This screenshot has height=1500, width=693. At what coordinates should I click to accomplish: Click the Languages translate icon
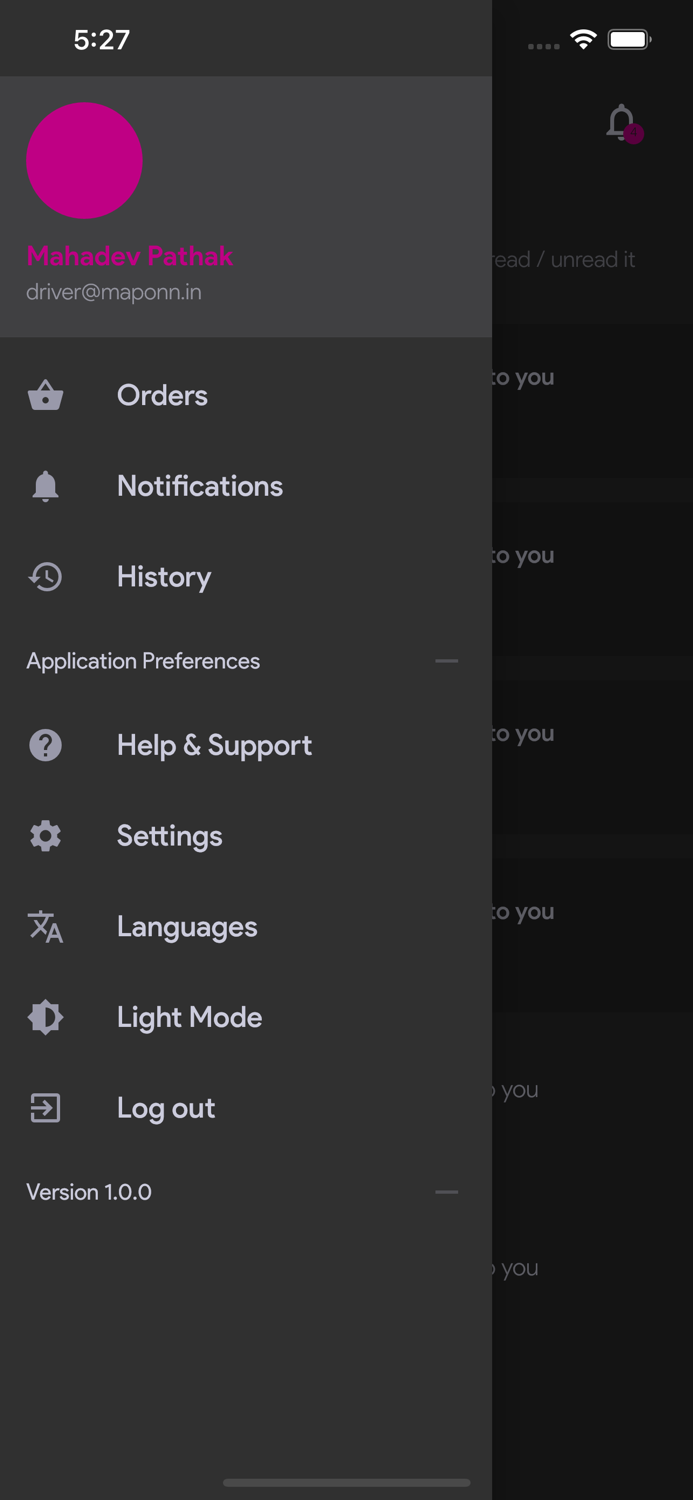45,927
